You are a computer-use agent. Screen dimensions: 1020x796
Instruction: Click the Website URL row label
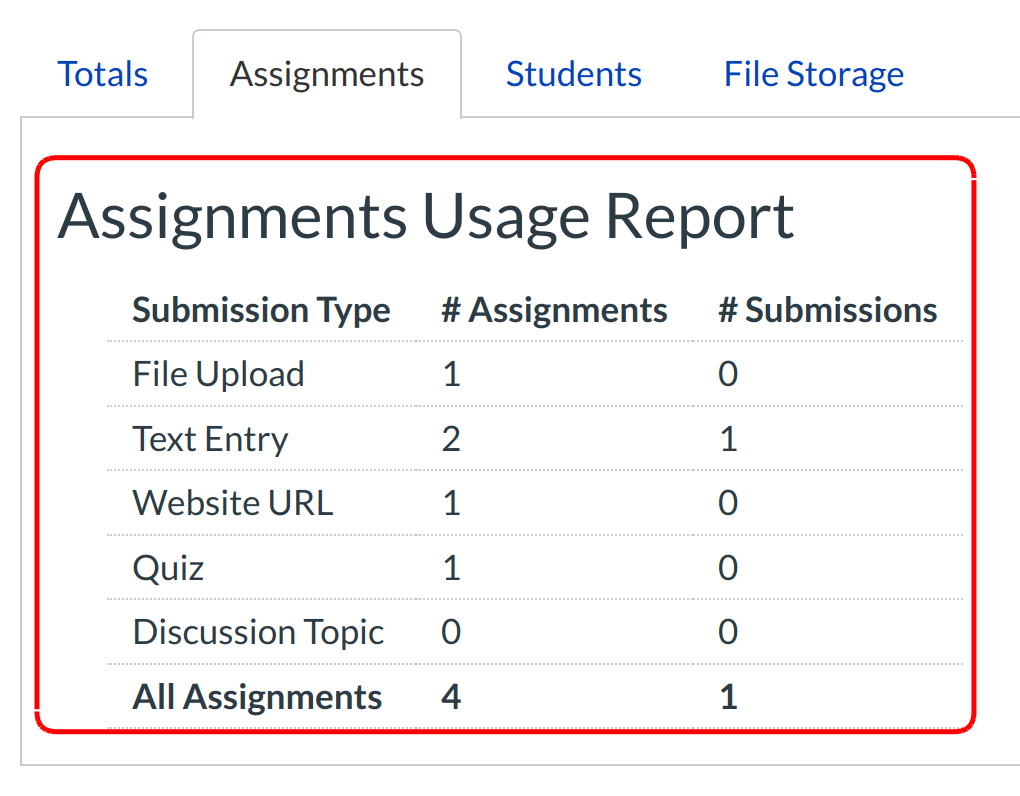[x=232, y=502]
